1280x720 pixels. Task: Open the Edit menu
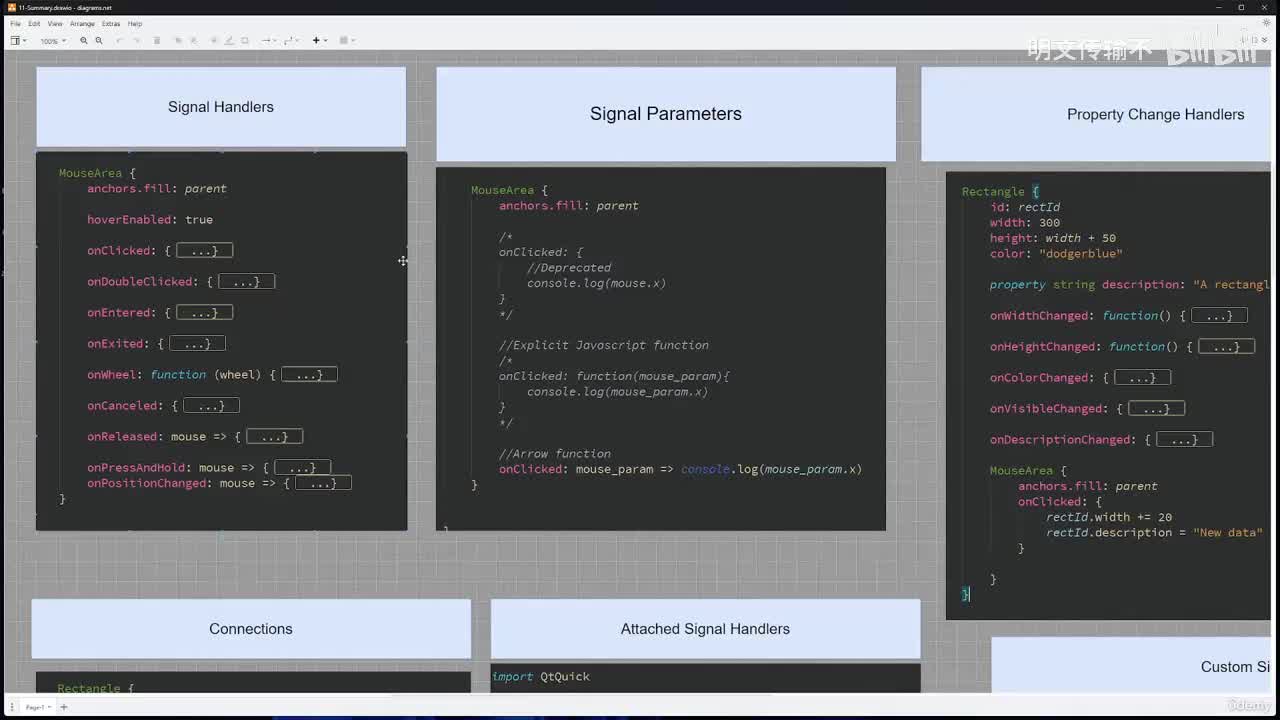pos(34,23)
